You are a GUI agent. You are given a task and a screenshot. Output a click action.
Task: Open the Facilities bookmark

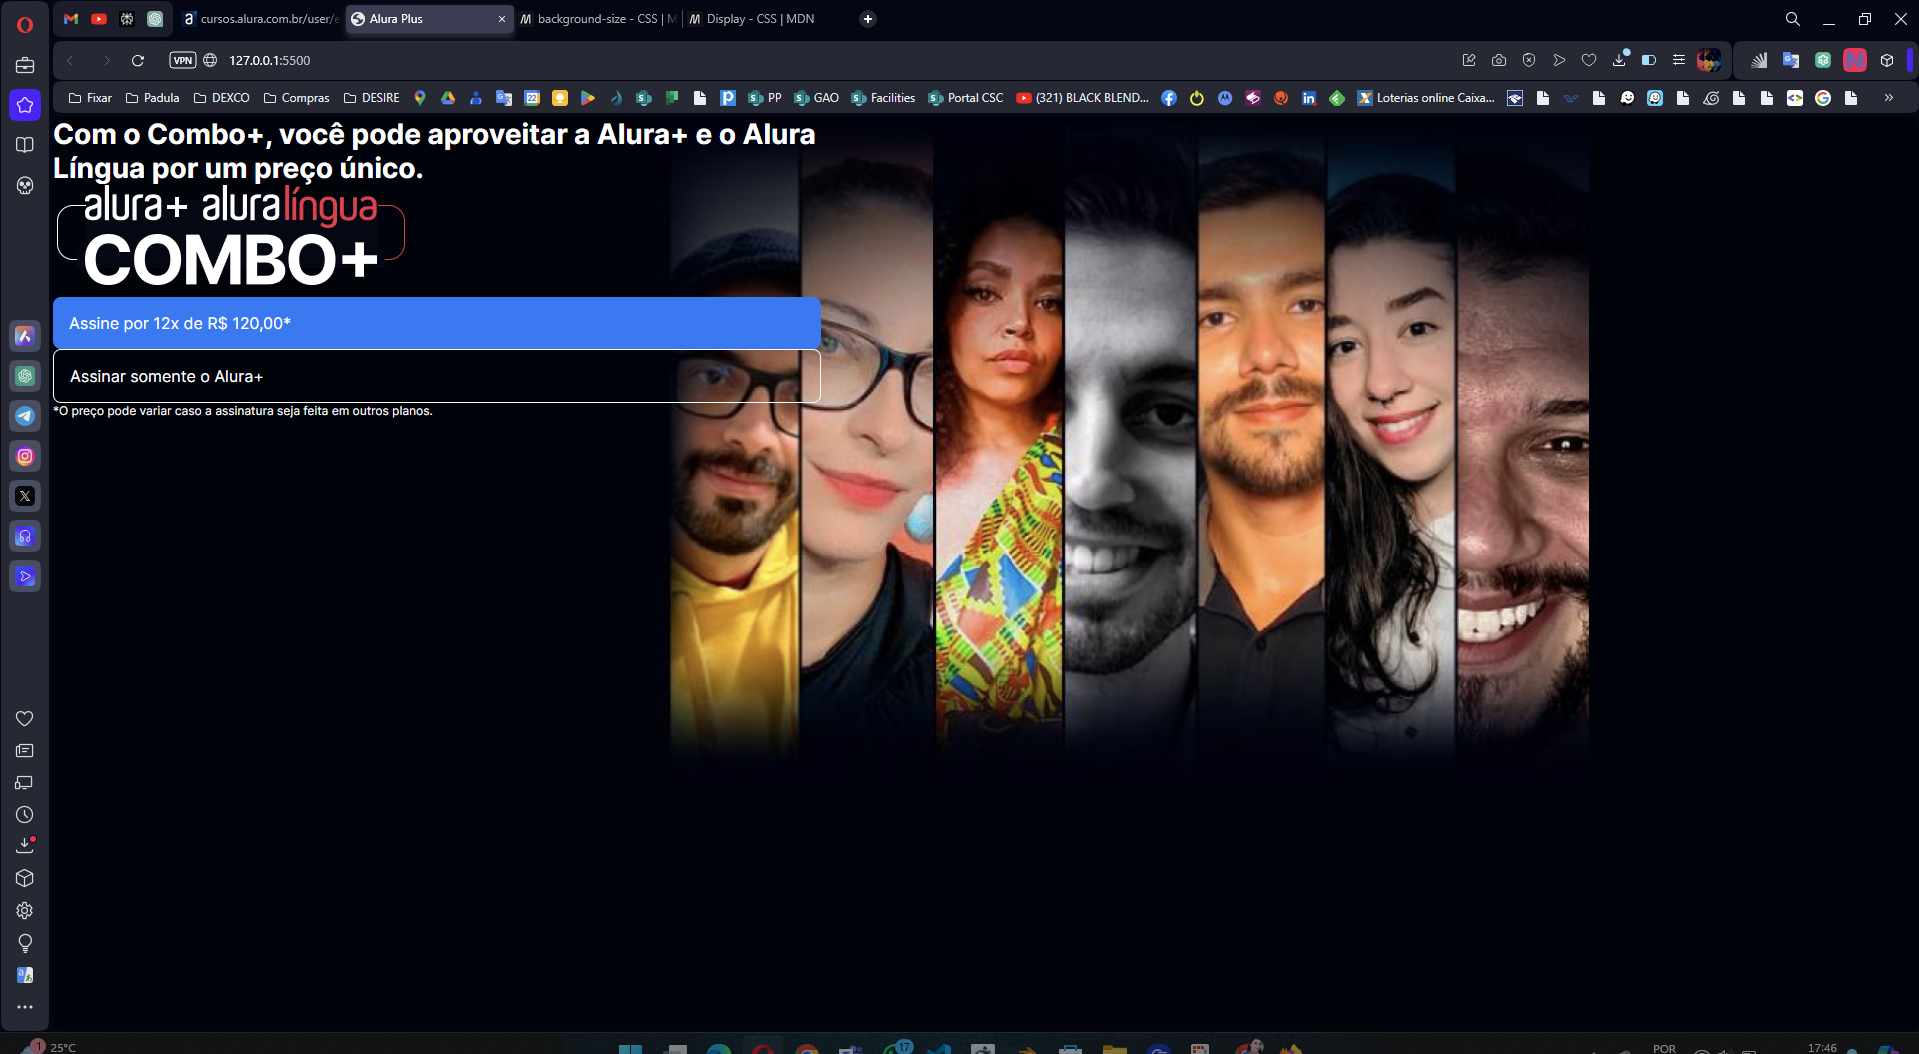coord(883,98)
